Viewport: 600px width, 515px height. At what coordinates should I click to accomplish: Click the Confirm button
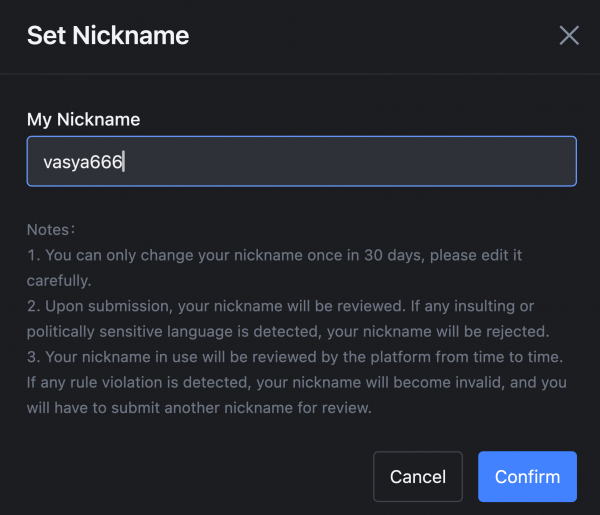[527, 476]
